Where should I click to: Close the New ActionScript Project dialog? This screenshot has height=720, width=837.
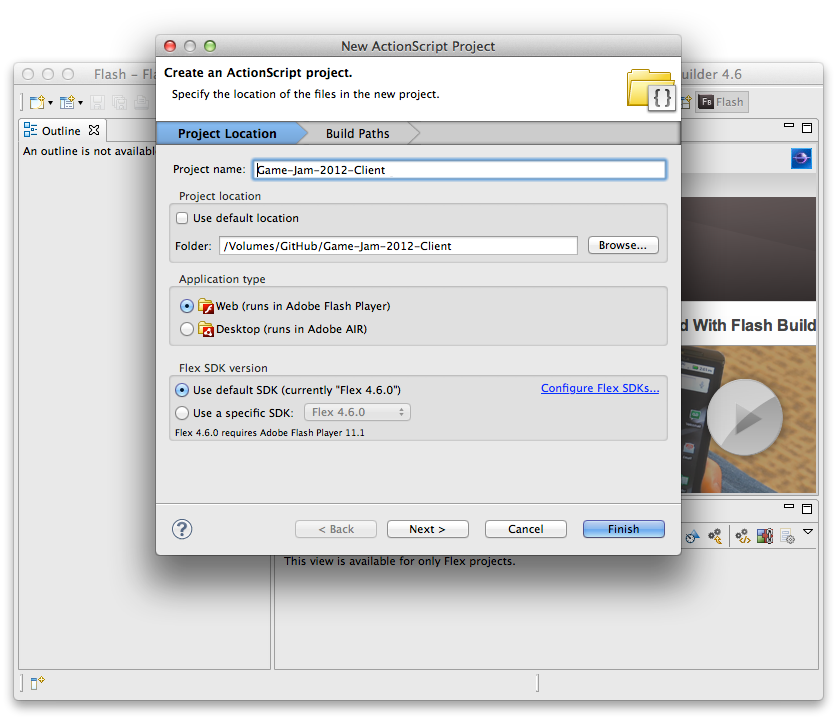(x=170, y=46)
